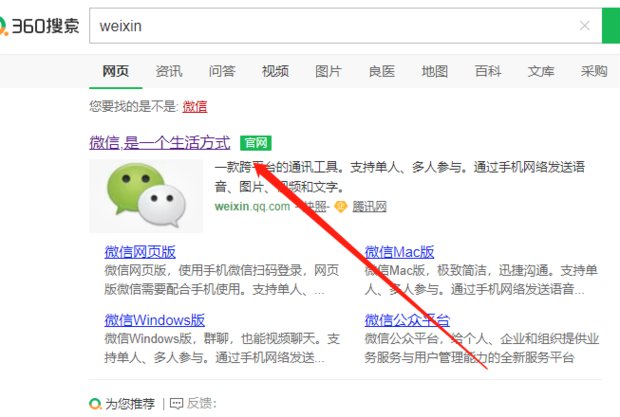Open the 腾讯网 link
This screenshot has height=417, width=620.
pos(369,206)
